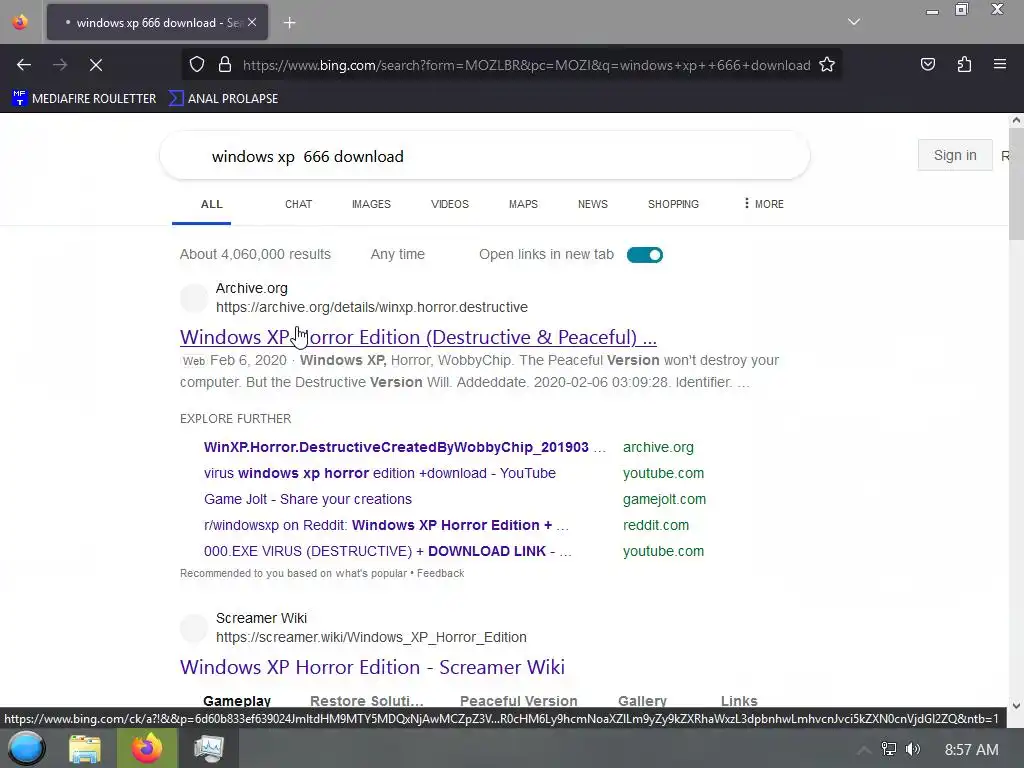Open the network tray icon
The image size is (1024, 768).
pos(888,749)
